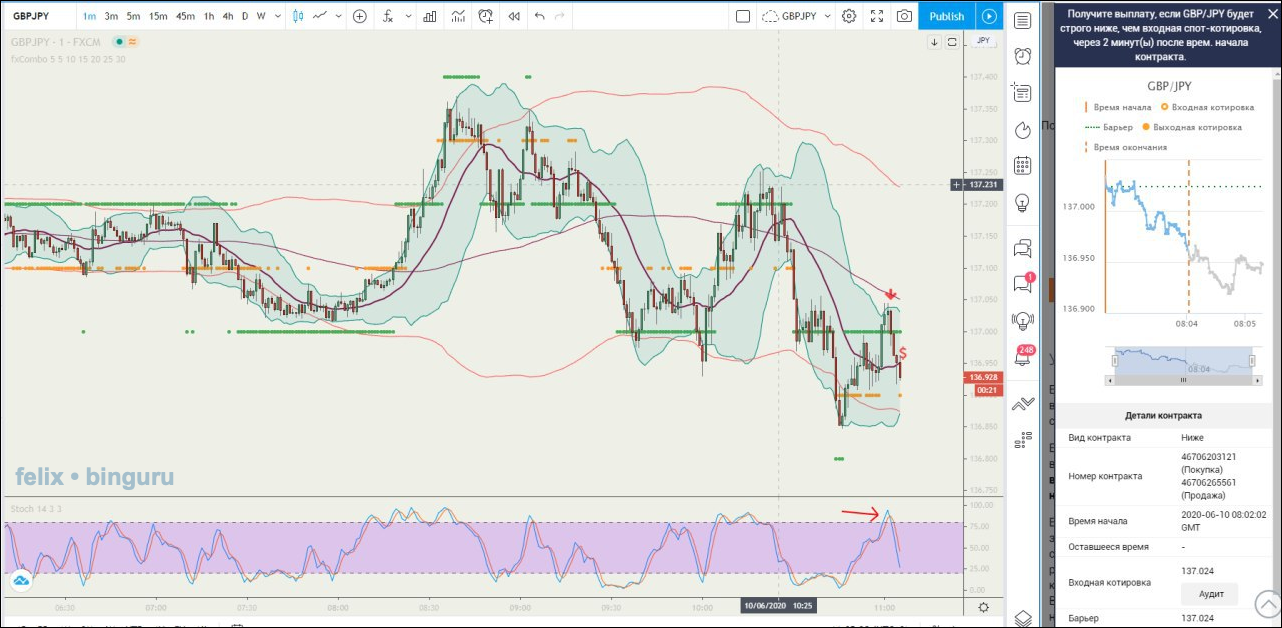Toggle the green dot indicator next to FXCM

click(x=119, y=41)
